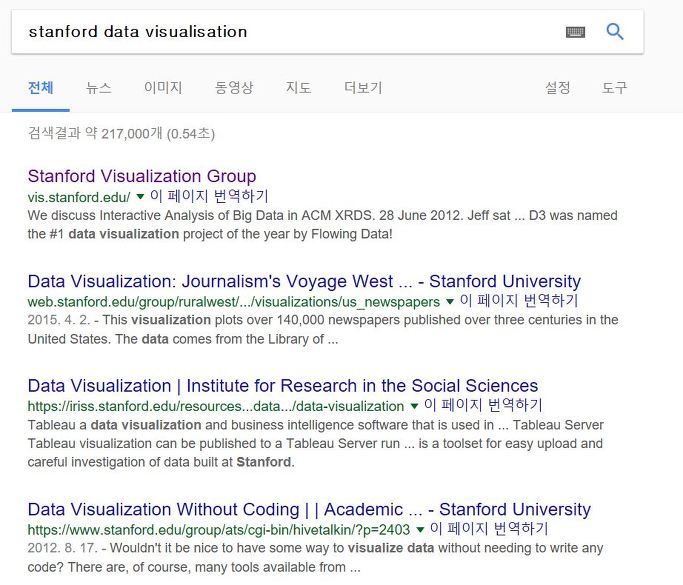This screenshot has height=585, width=683.
Task: Click the snippet beginning 2012. 8. 17.
Action: tap(315, 558)
